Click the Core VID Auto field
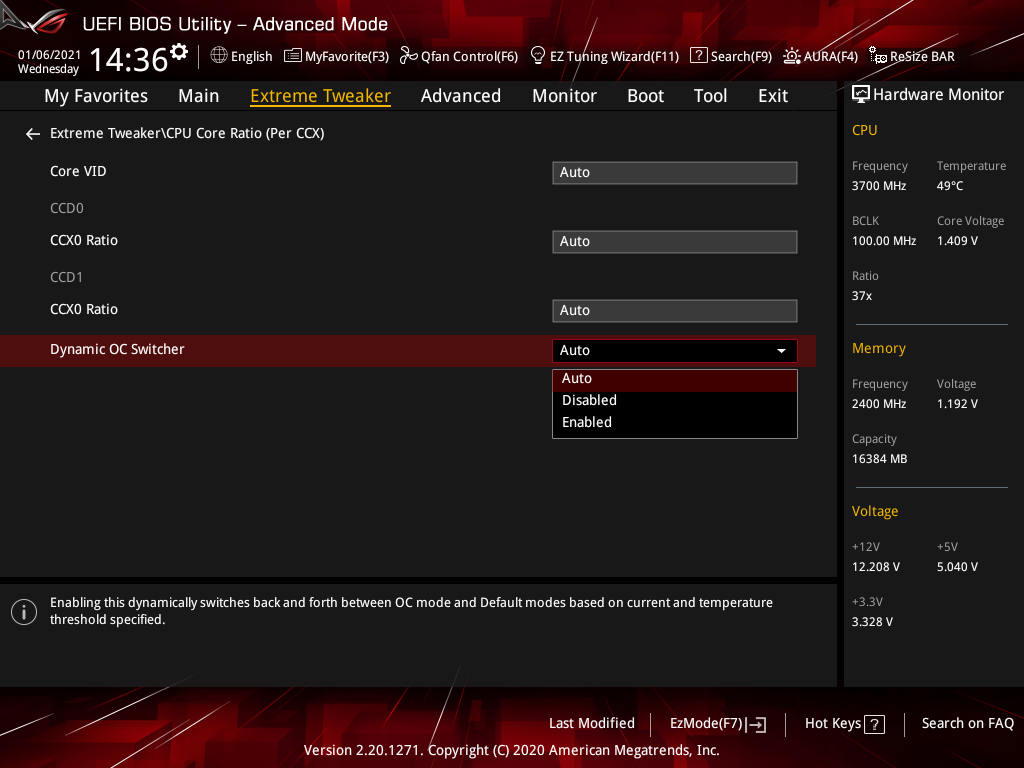Screen dimensions: 1024x768 [x=675, y=173]
